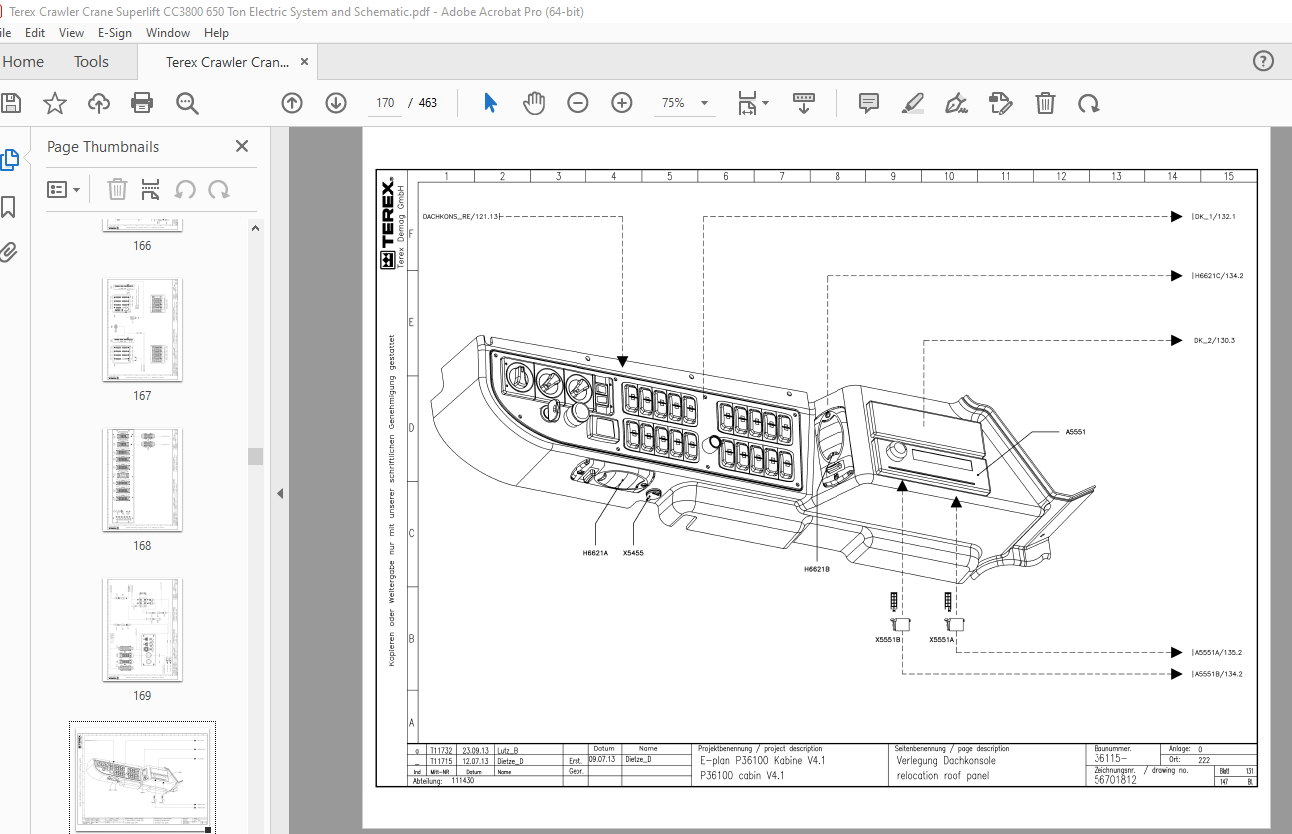Screen dimensions: 1292x834
Task: Open the Window menu
Action: click(168, 33)
